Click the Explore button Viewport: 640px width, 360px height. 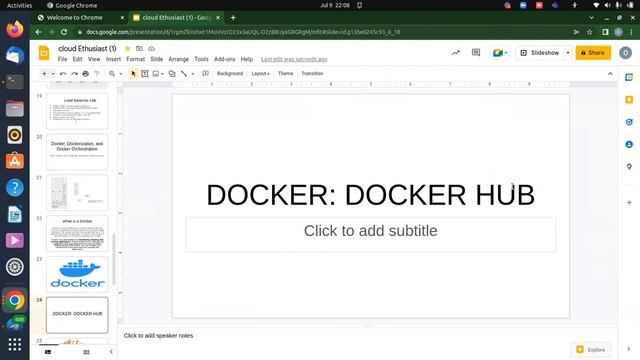591,350
